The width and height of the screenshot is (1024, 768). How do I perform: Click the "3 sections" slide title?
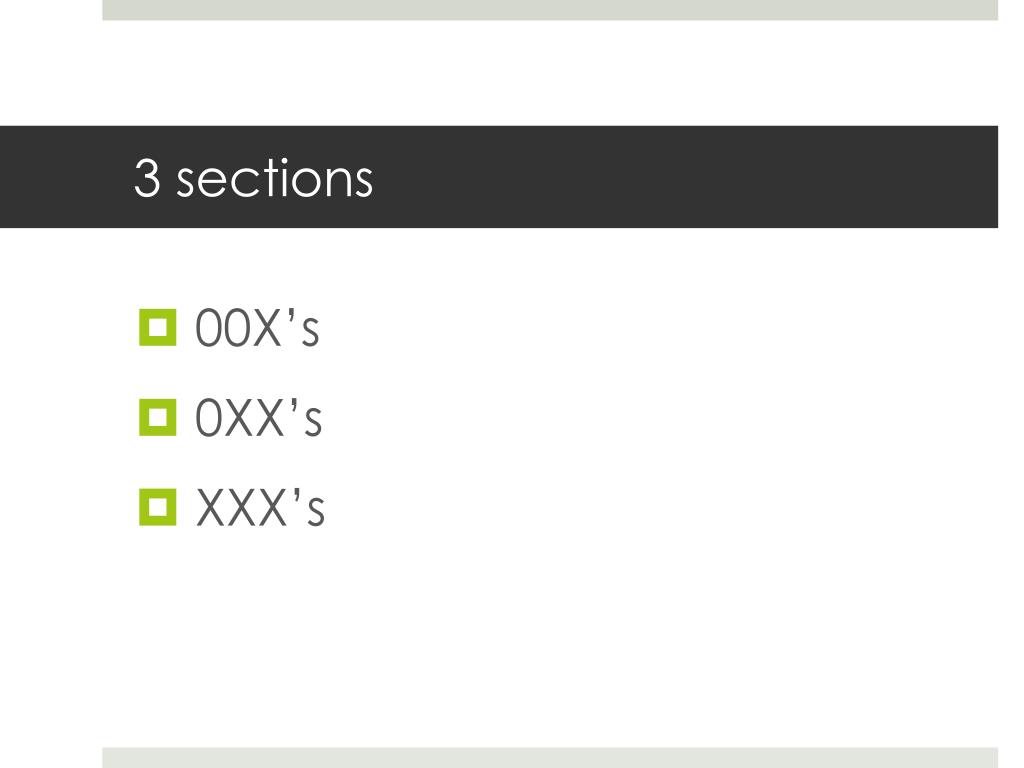pyautogui.click(x=253, y=178)
